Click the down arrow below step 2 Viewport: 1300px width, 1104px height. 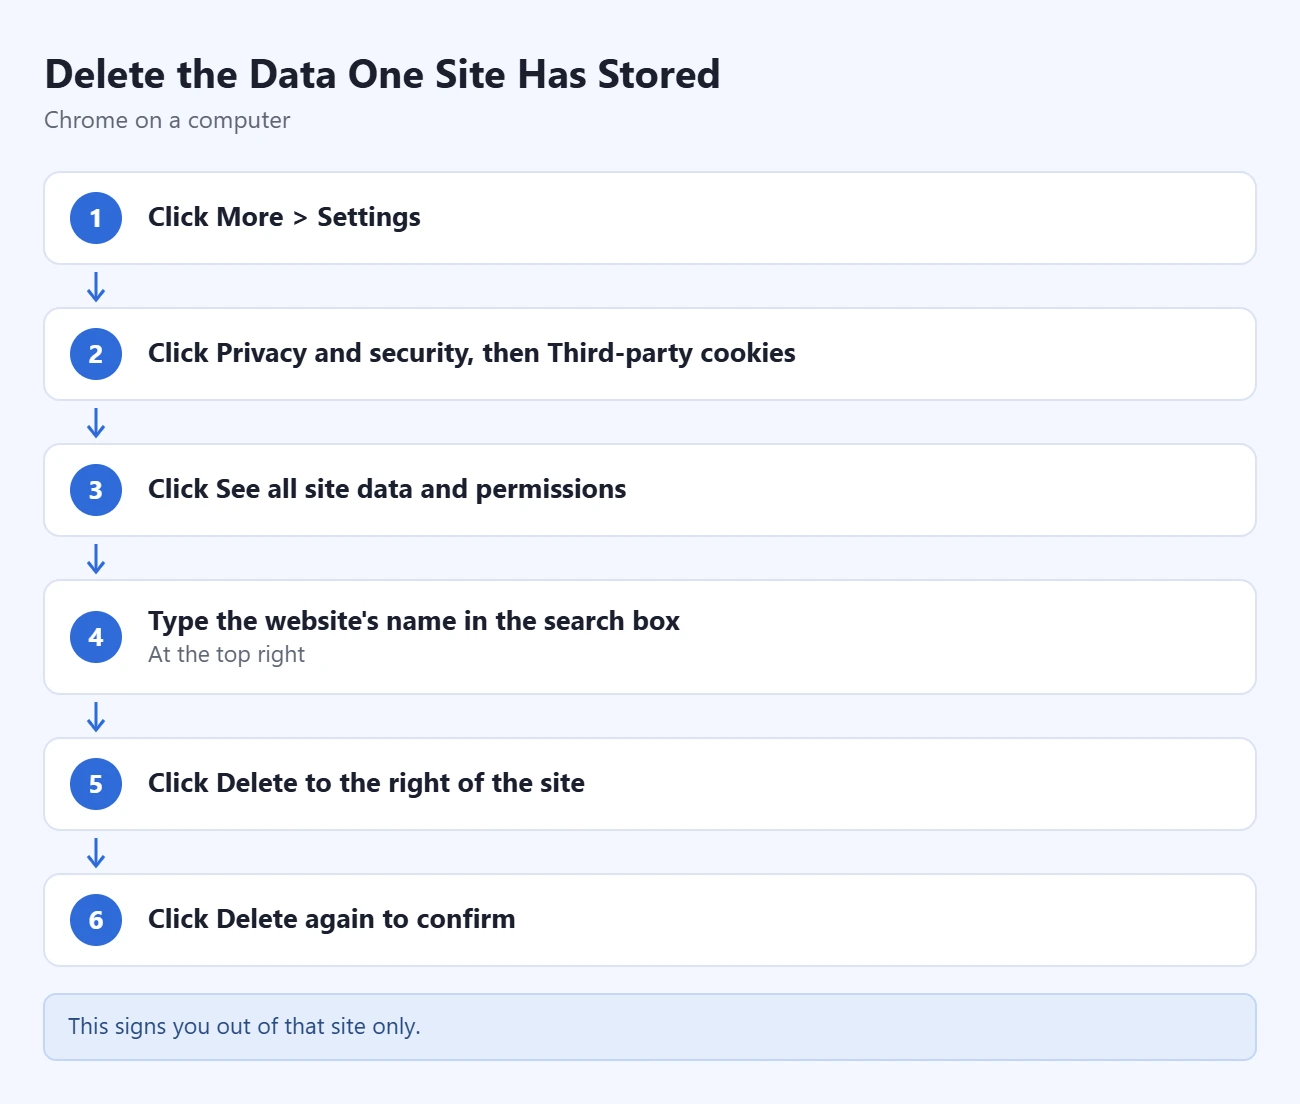pyautogui.click(x=96, y=423)
